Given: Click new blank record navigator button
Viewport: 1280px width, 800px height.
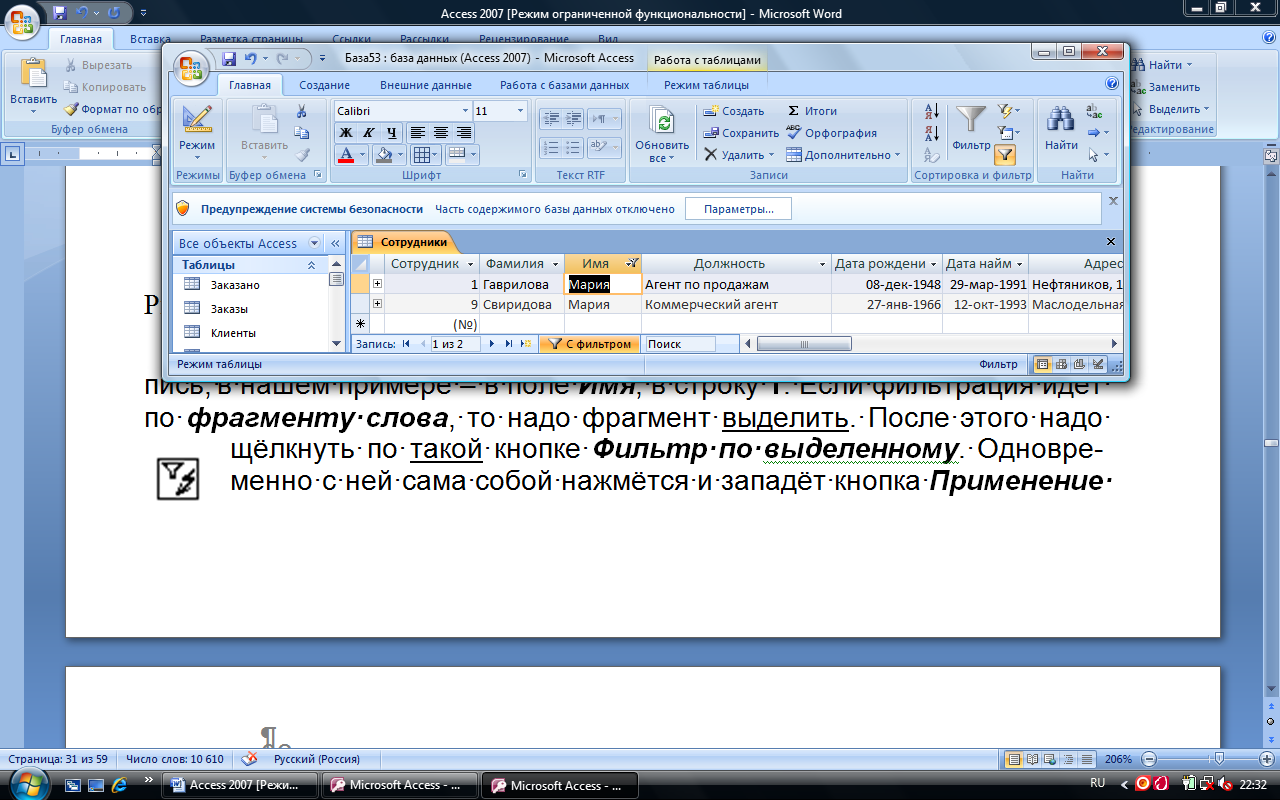Looking at the screenshot, I should 526,344.
